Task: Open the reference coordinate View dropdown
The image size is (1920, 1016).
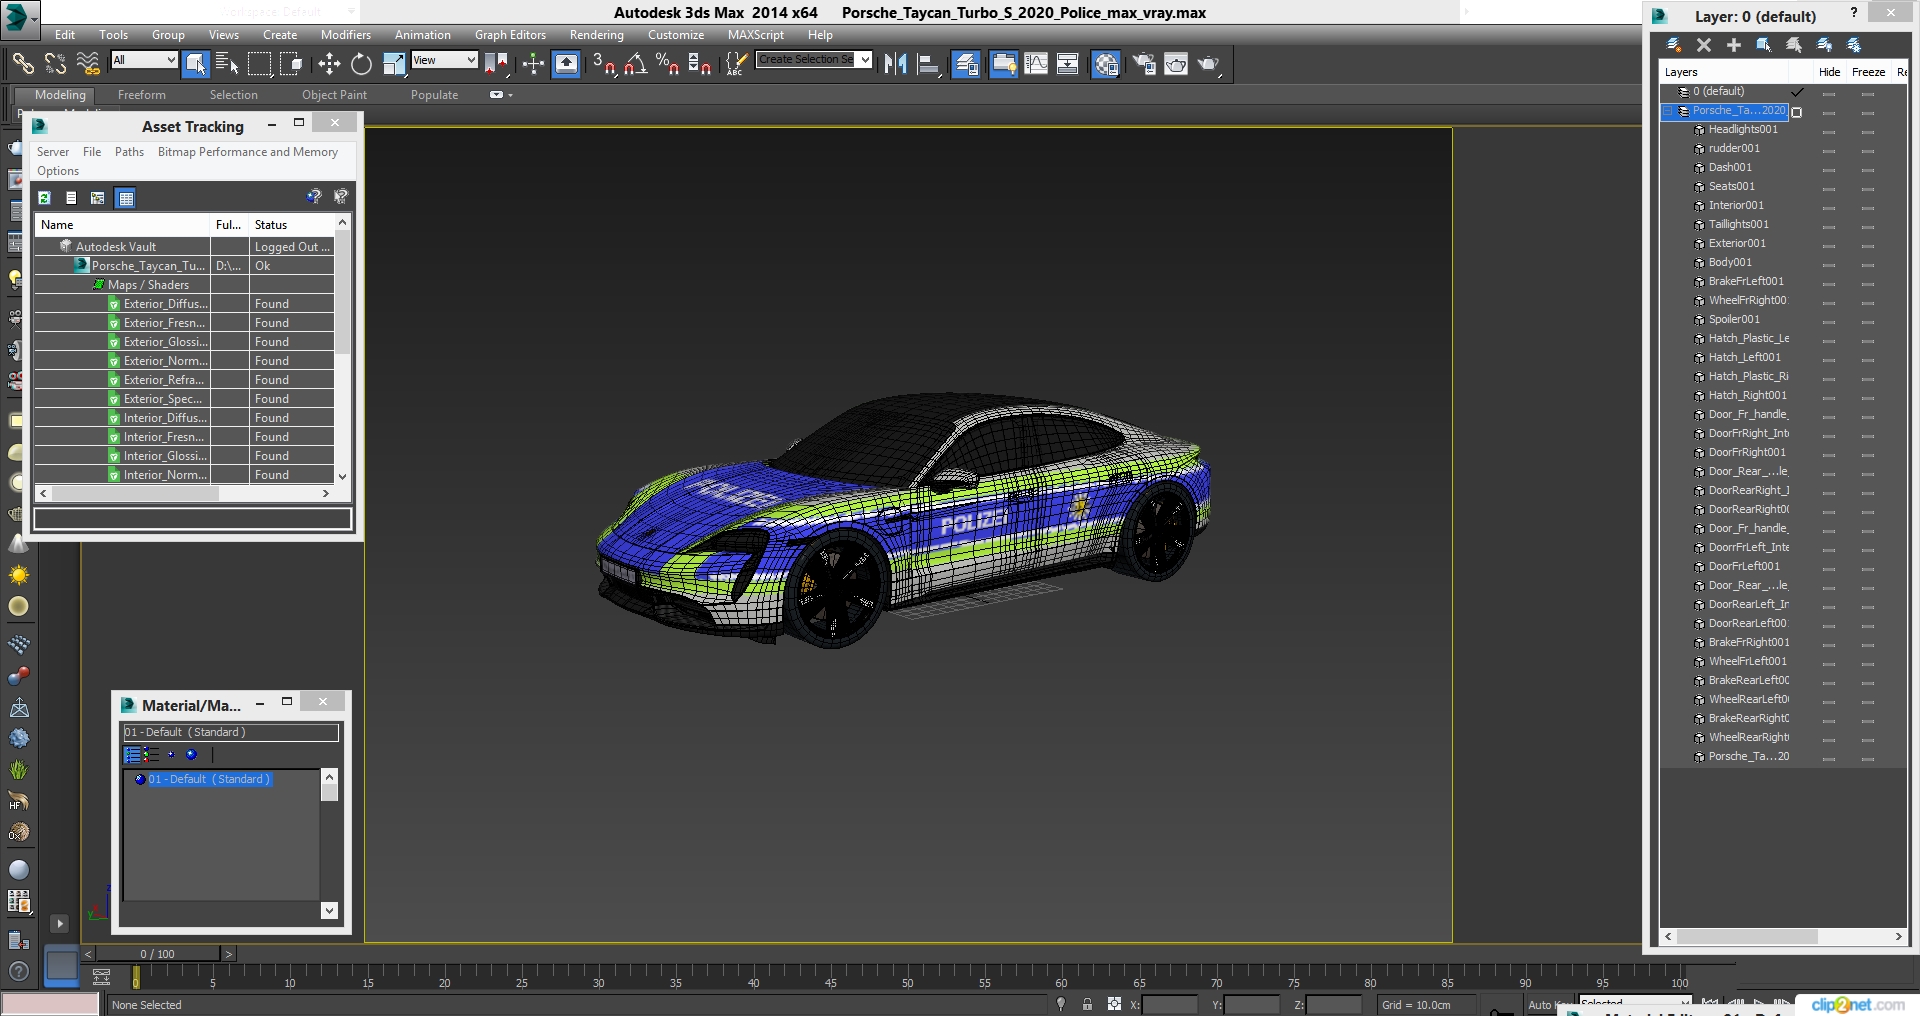Action: click(x=444, y=60)
